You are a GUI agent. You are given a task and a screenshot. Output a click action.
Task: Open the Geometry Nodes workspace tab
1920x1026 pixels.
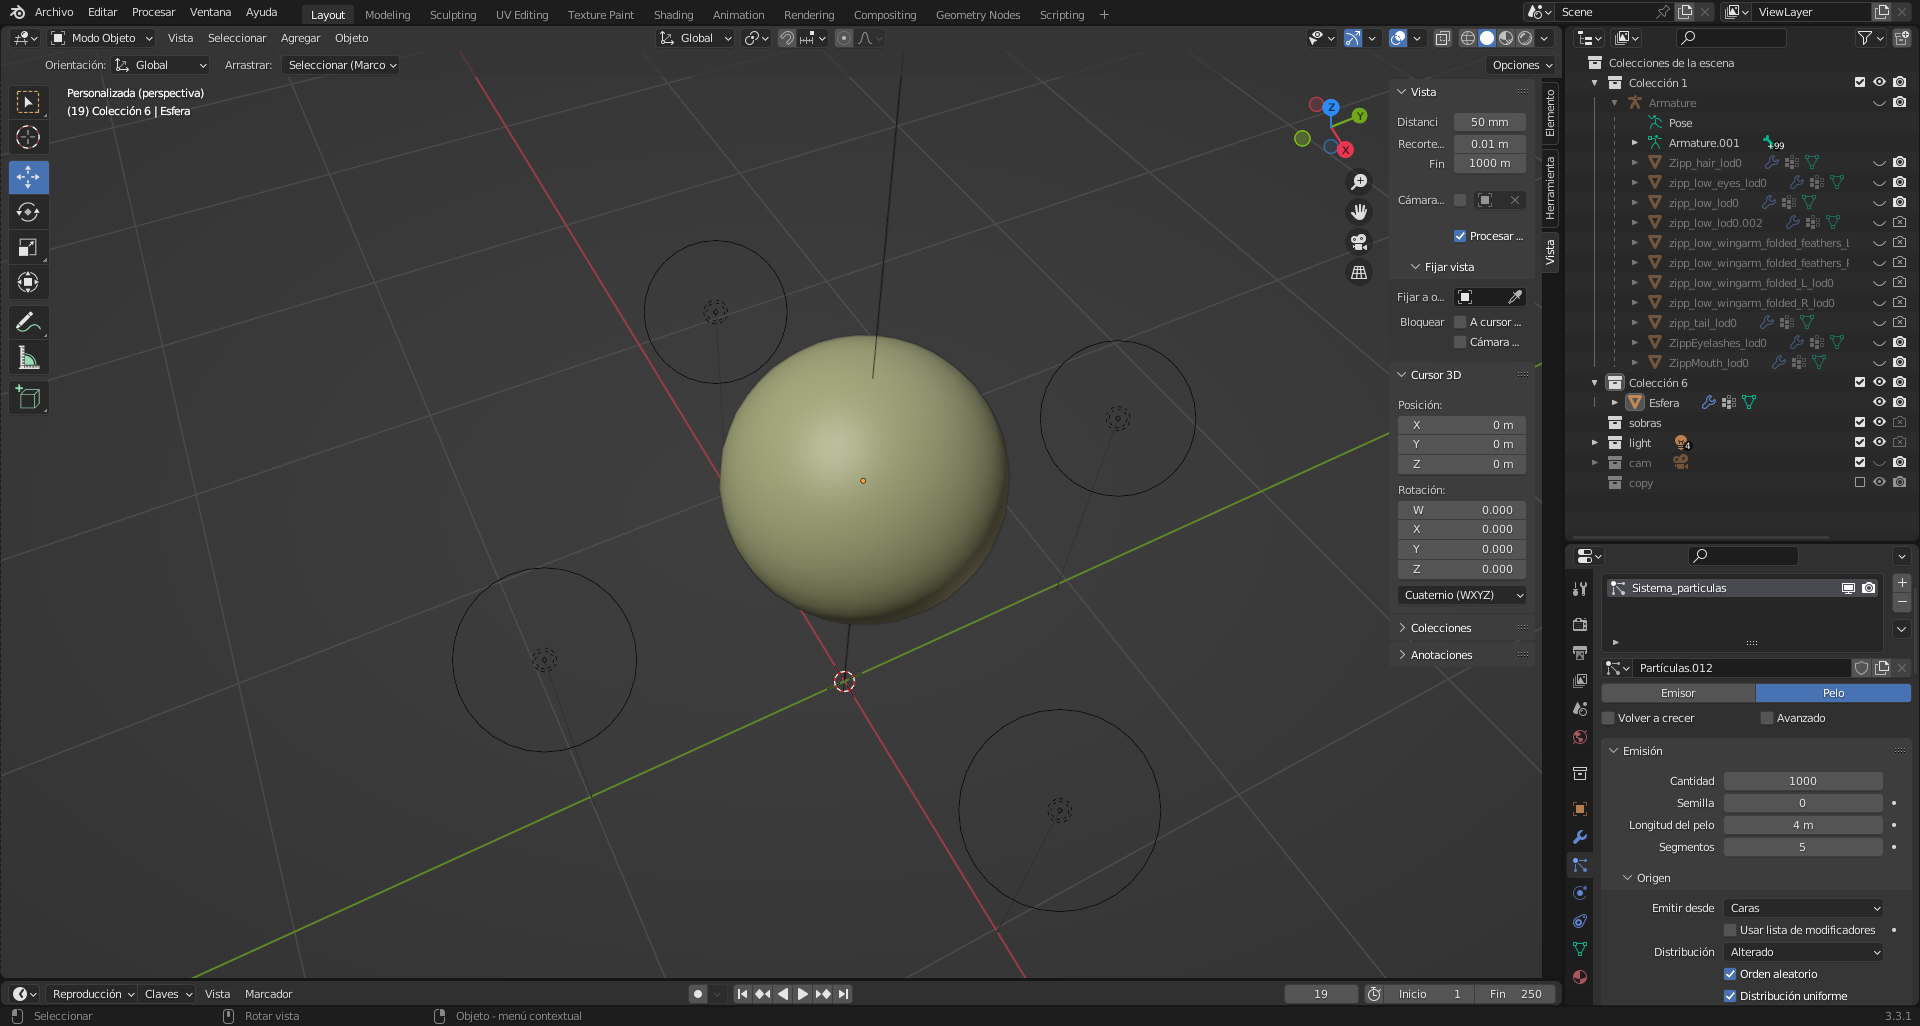[977, 15]
